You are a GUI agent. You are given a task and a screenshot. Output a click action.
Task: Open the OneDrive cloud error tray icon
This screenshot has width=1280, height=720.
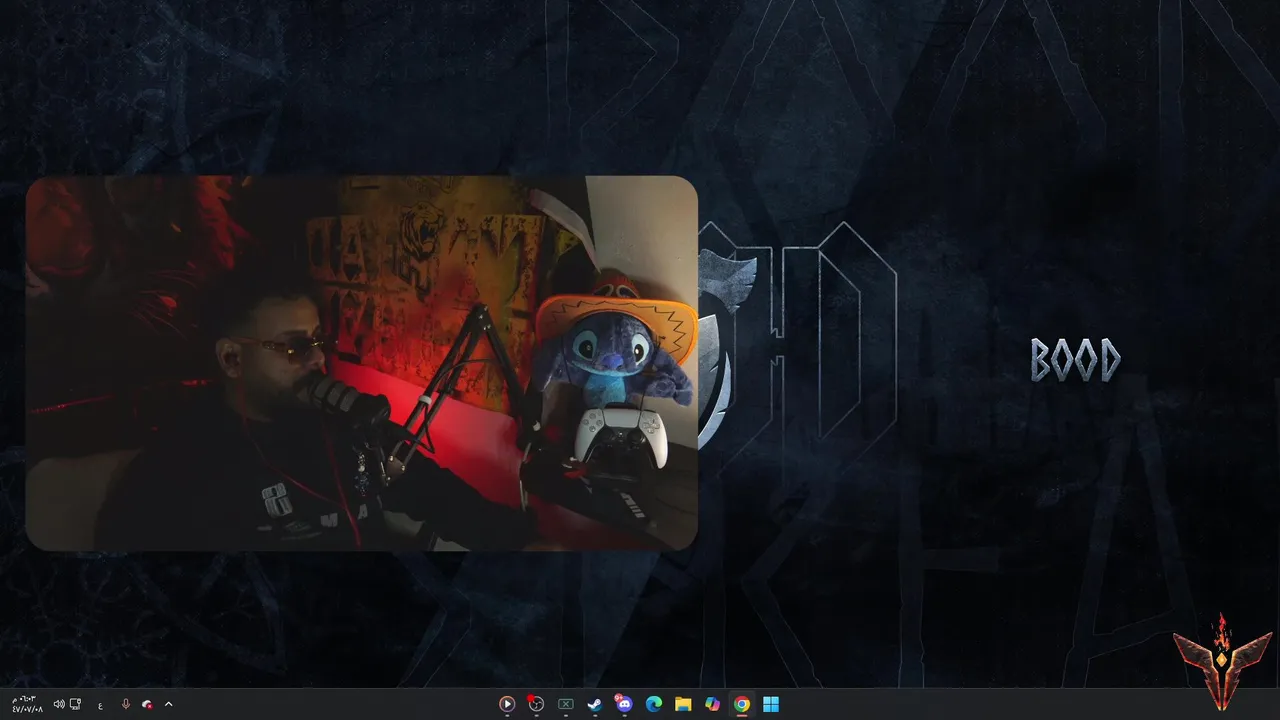point(147,704)
